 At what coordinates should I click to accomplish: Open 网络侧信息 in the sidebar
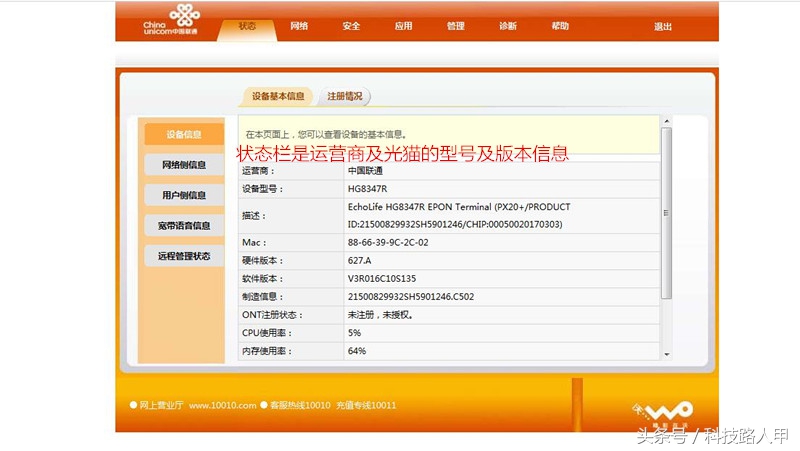184,165
